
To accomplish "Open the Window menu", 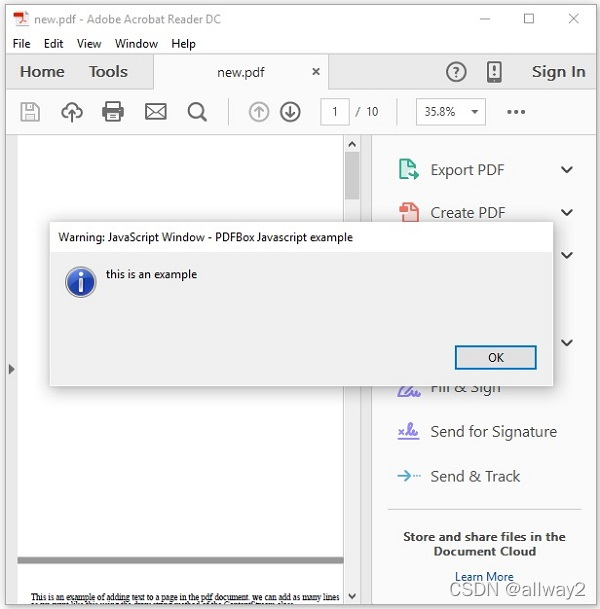I will 136,44.
